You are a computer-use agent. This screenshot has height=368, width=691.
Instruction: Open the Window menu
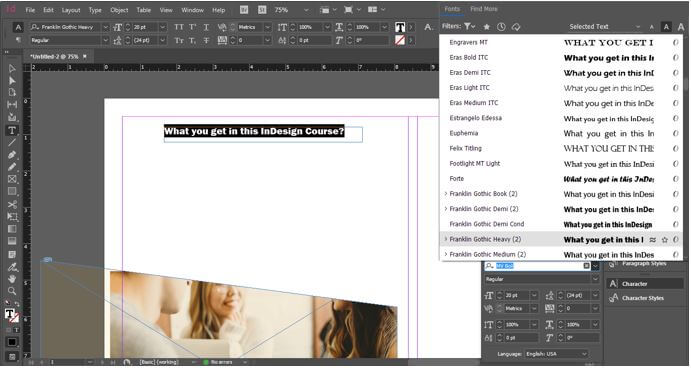193,10
